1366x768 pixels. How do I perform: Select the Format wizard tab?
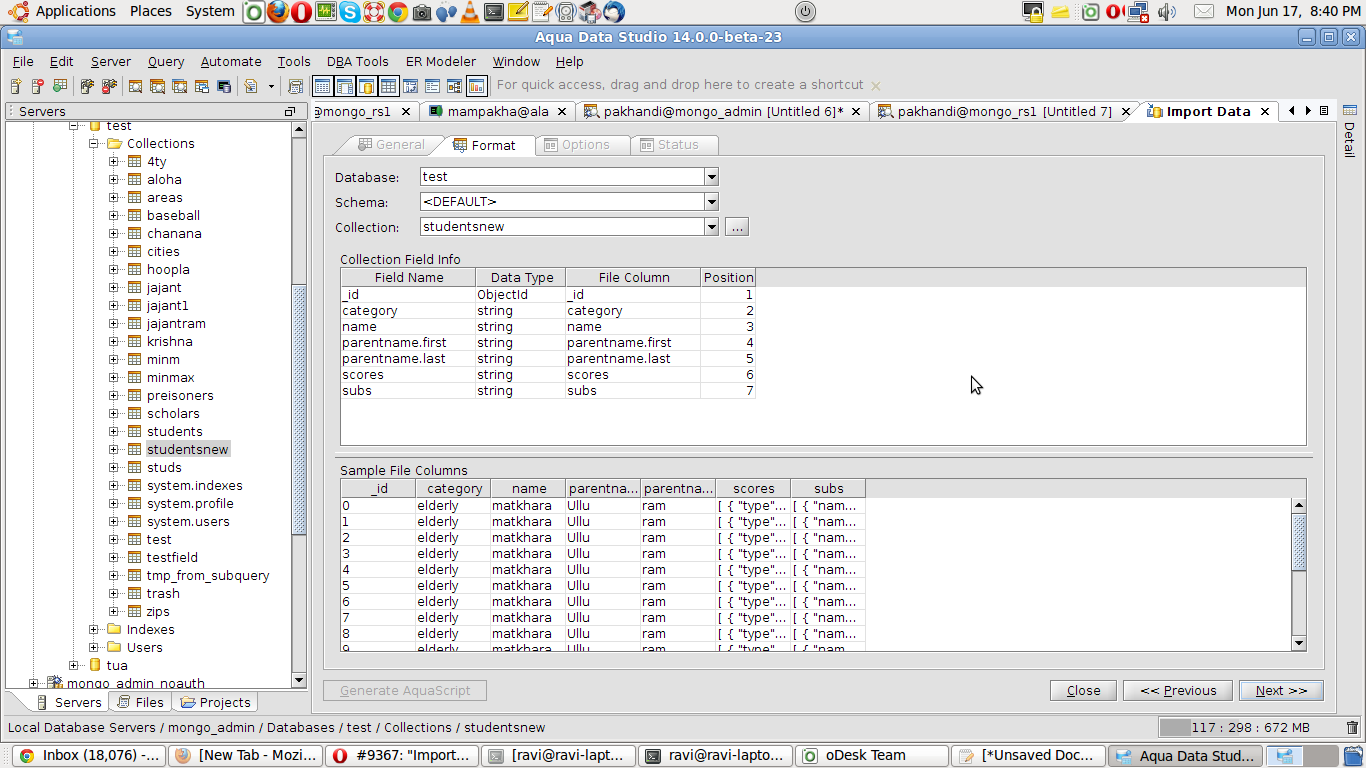tap(485, 145)
